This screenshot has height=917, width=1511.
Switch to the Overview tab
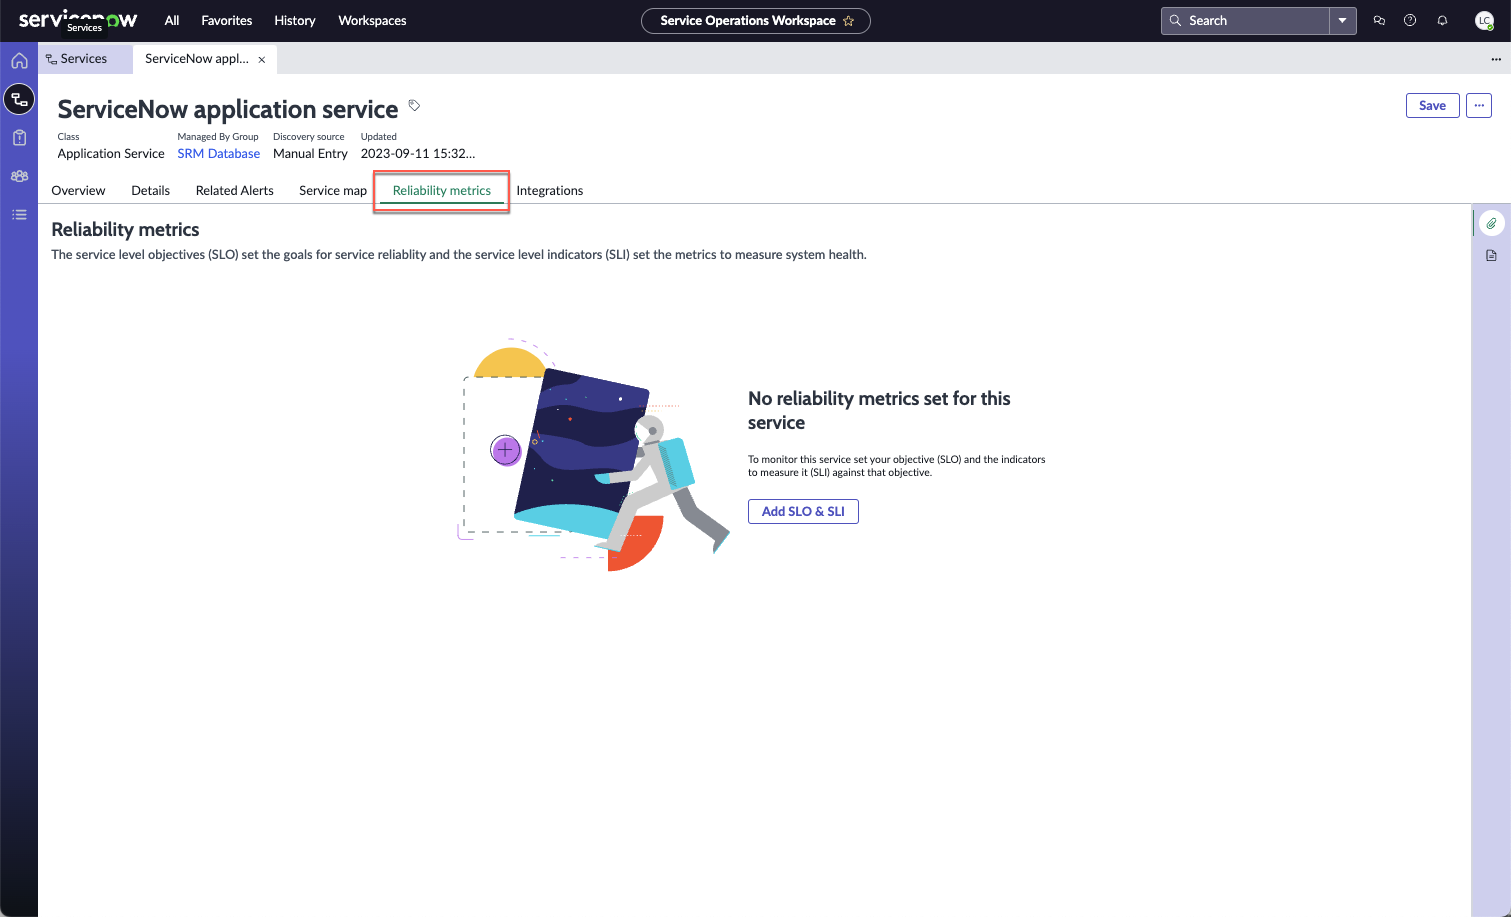tap(78, 190)
